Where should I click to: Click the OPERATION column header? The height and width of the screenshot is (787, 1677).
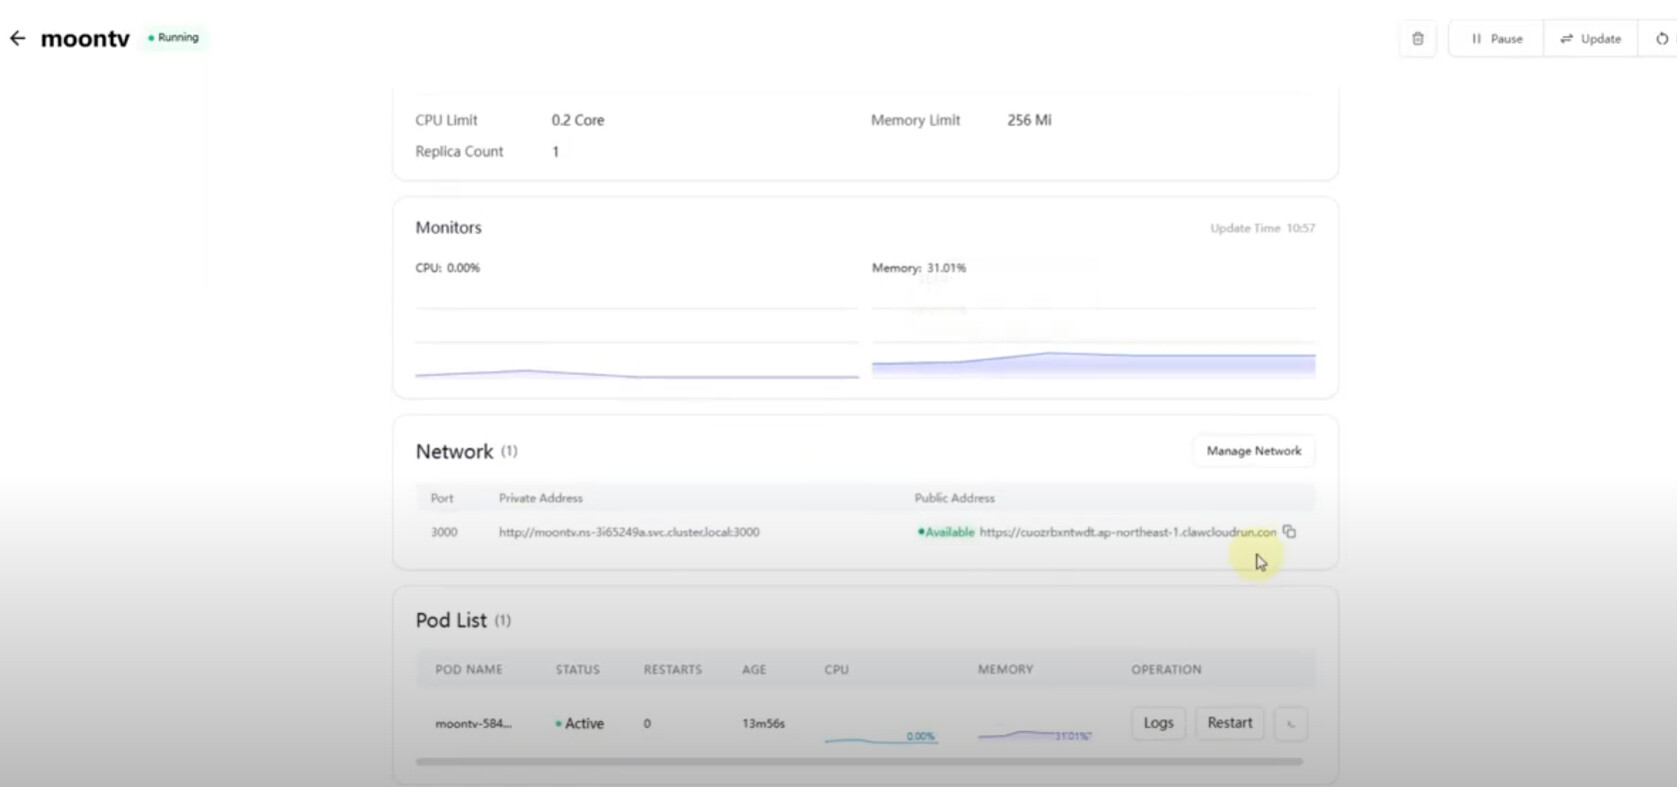pyautogui.click(x=1167, y=670)
